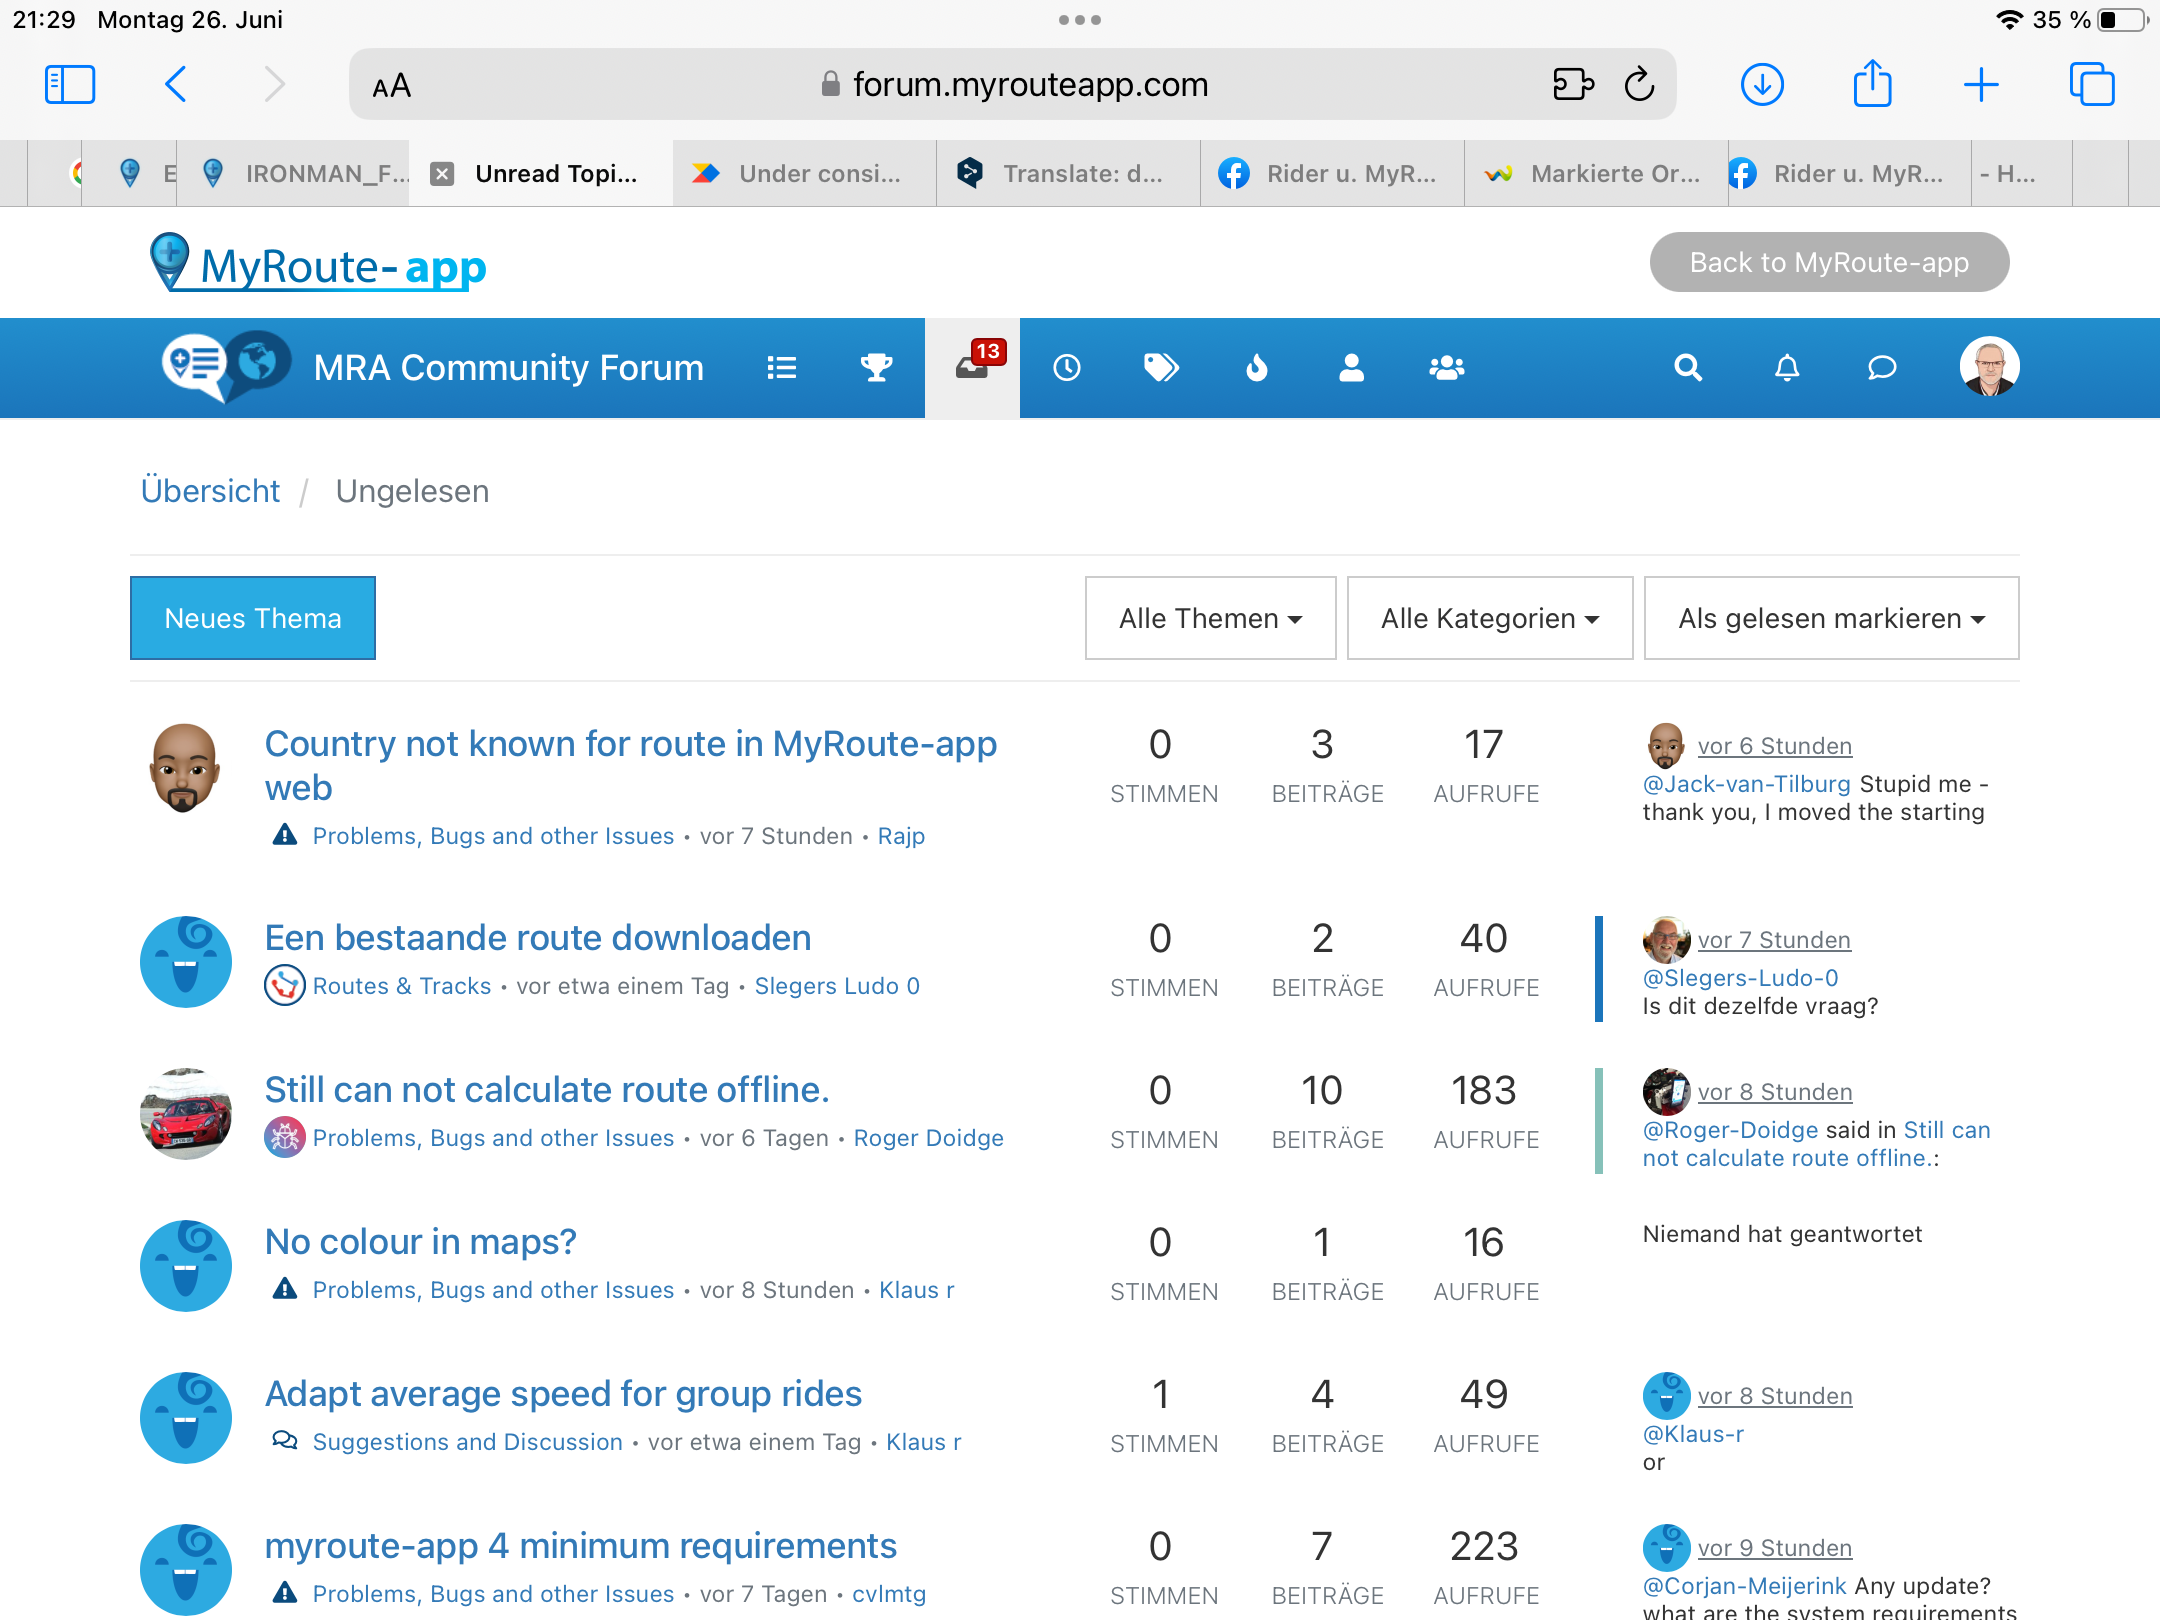This screenshot has width=2160, height=1620.
Task: Open a new tab with the plus icon
Action: [1981, 85]
